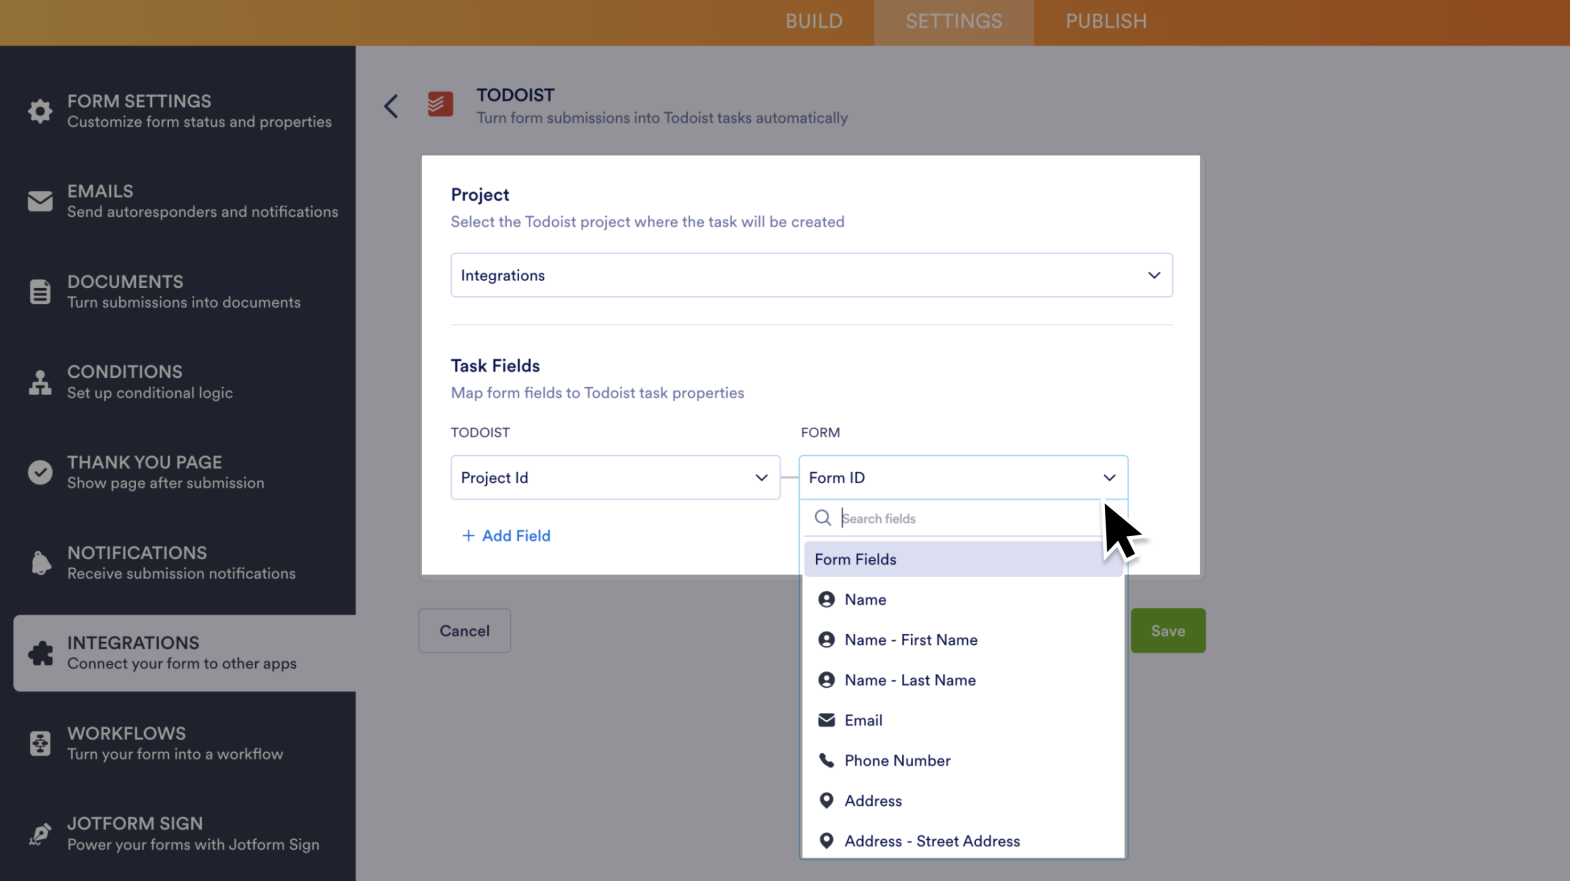Click the Documents page icon
This screenshot has height=881, width=1570.
[x=40, y=291]
